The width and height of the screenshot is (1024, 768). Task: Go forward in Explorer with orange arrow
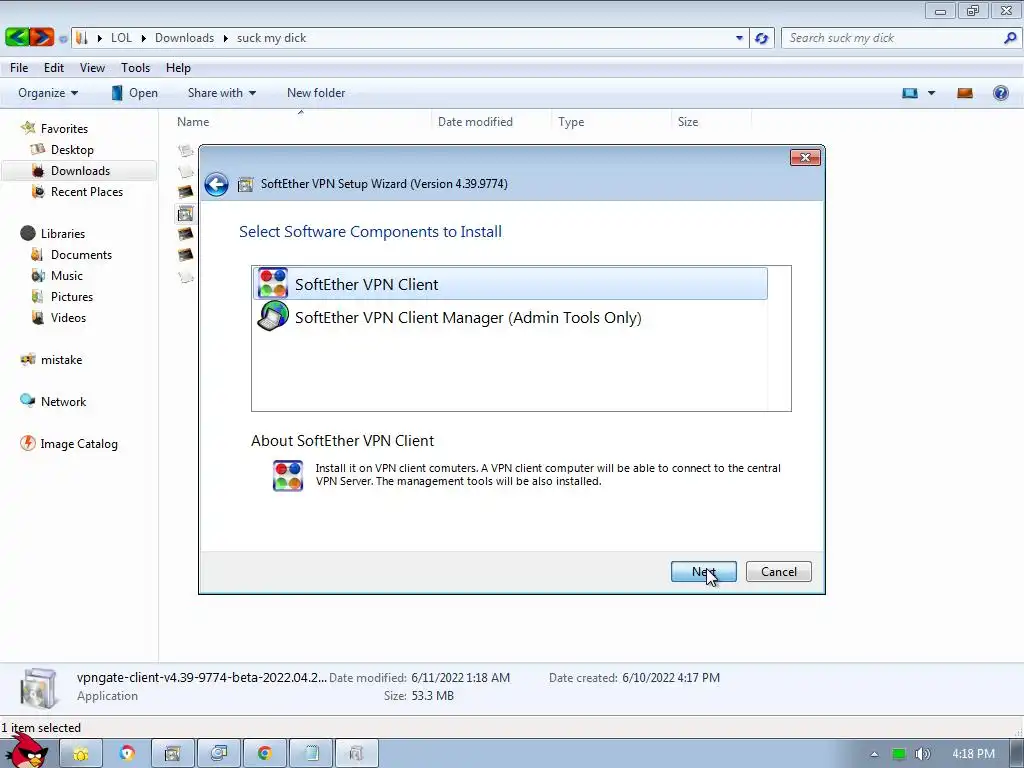(41, 37)
